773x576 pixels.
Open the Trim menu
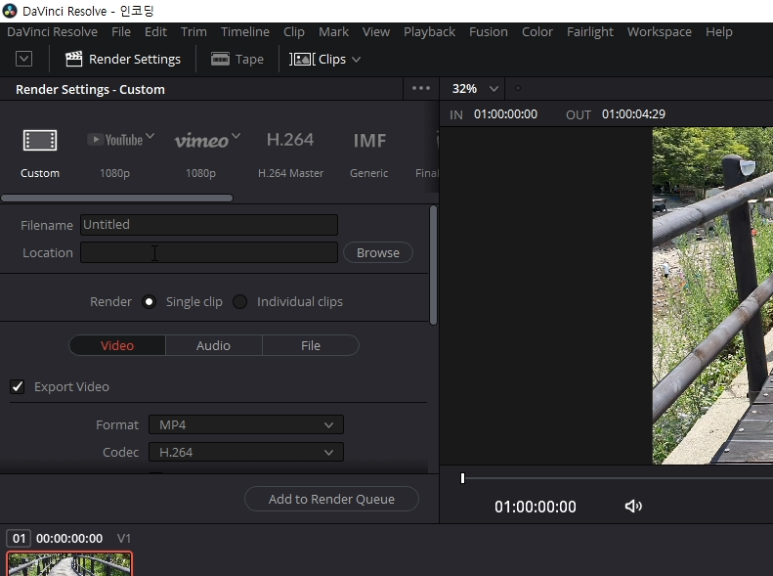pyautogui.click(x=194, y=32)
